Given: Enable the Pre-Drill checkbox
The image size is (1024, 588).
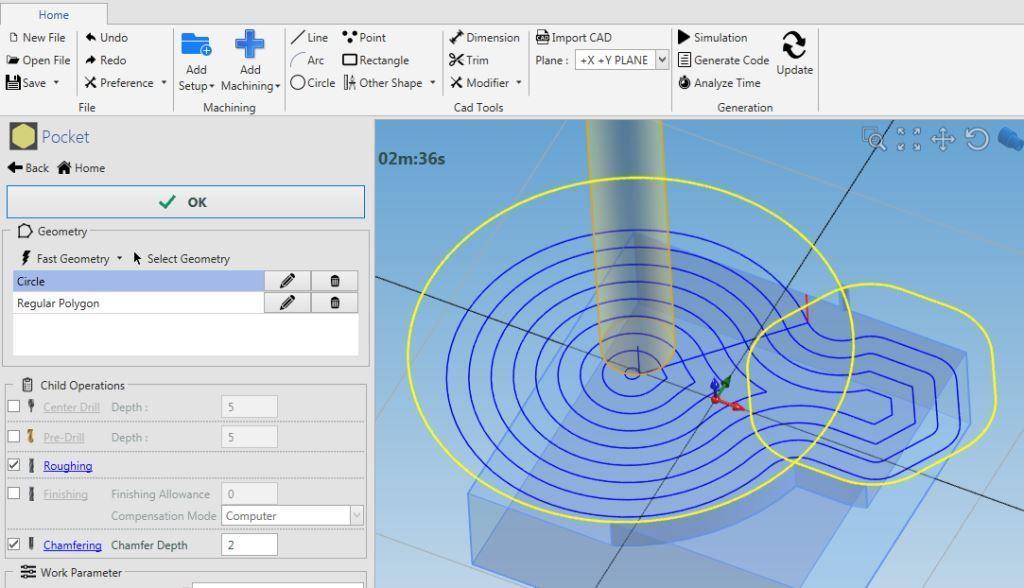Looking at the screenshot, I should (x=14, y=436).
